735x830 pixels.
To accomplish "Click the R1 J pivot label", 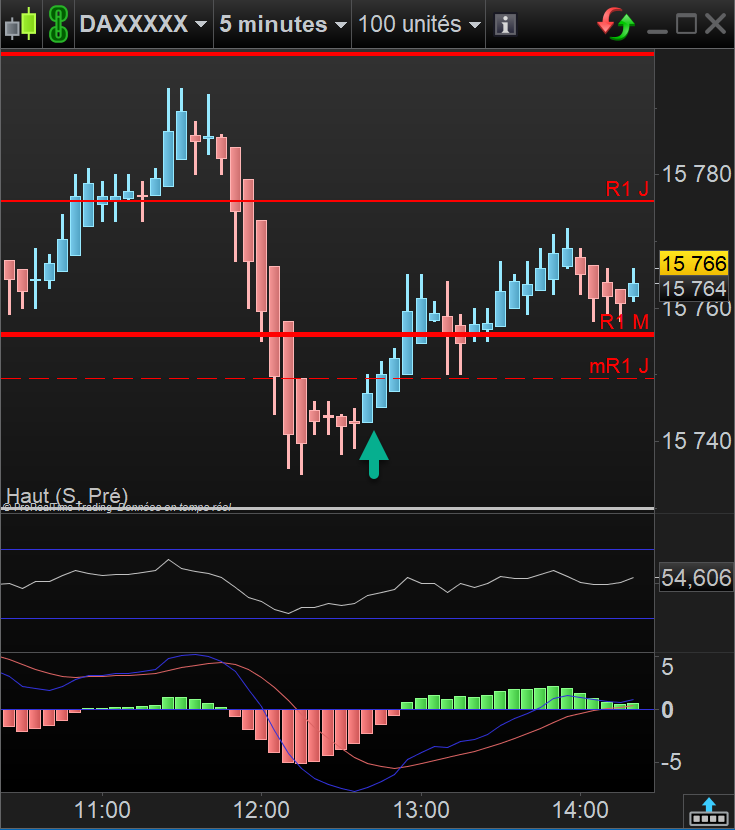I will click(x=627, y=188).
